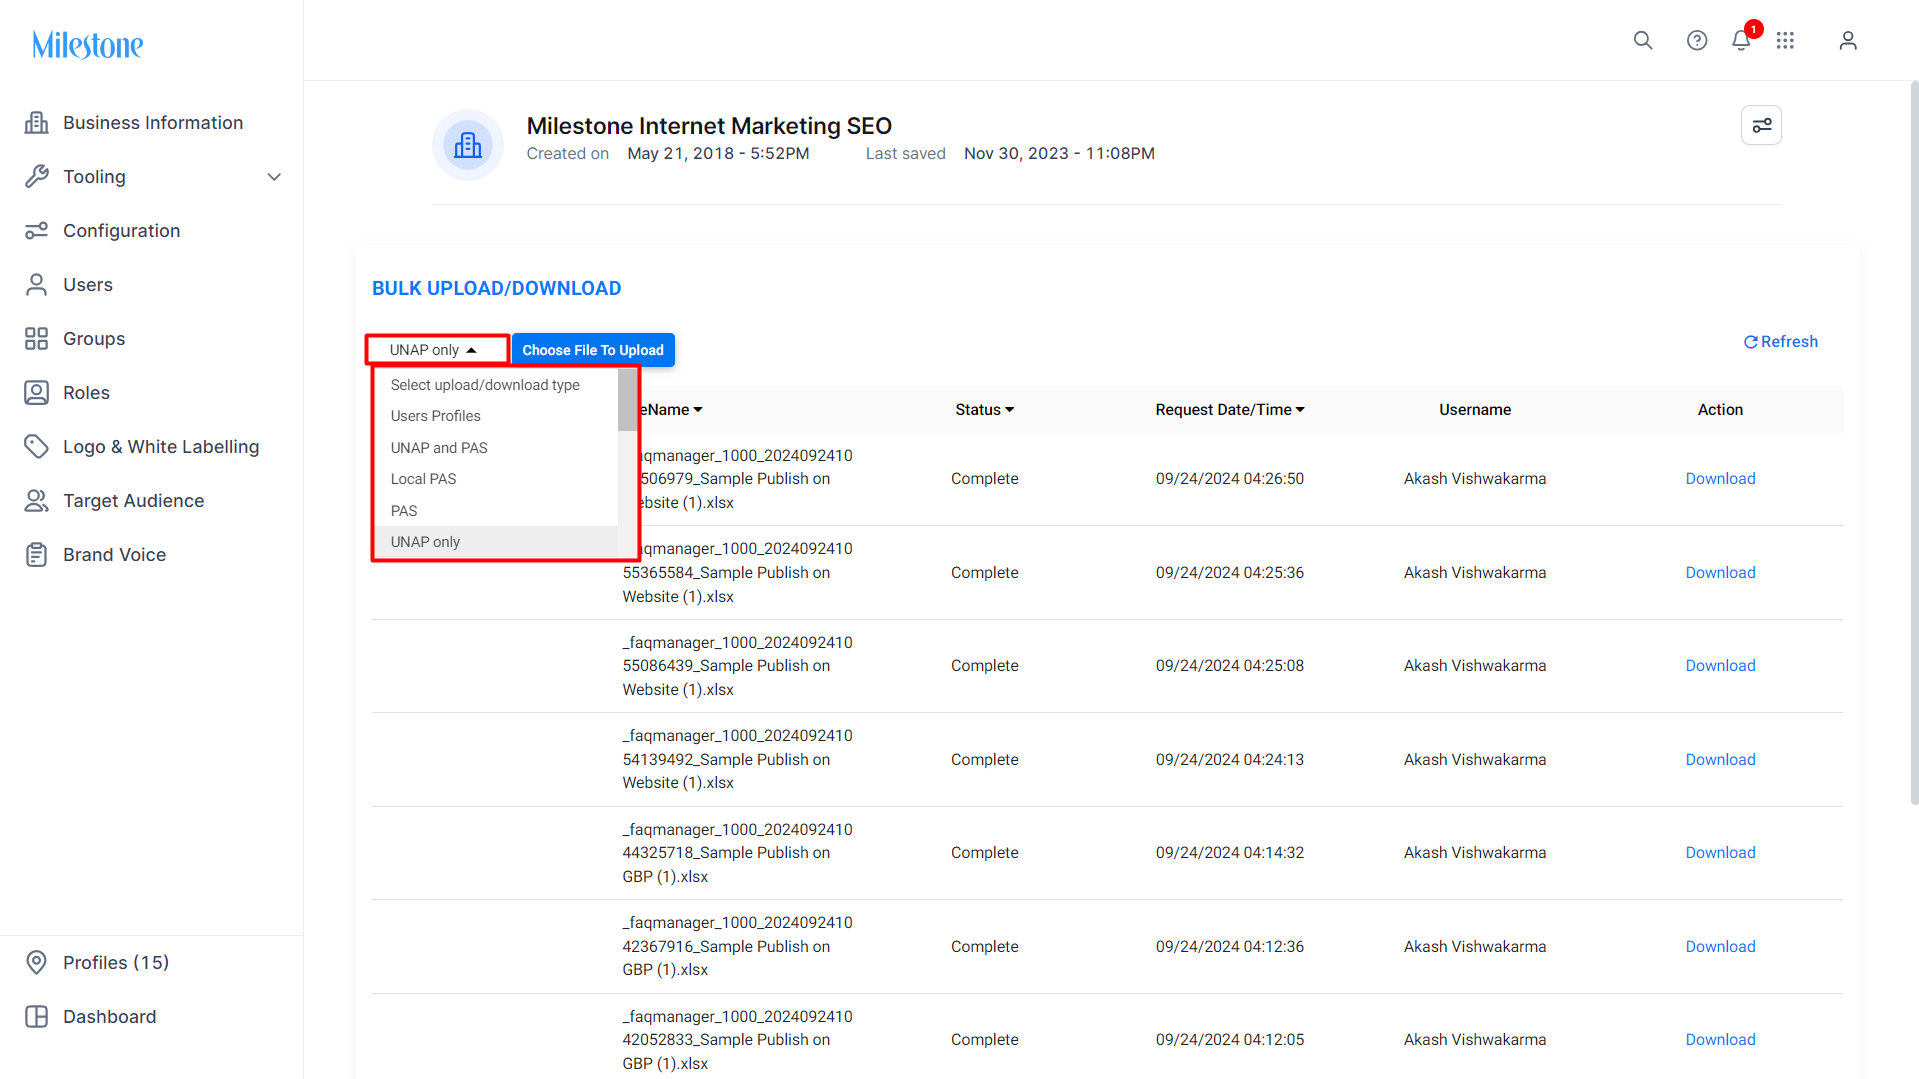The image size is (1919, 1079).
Task: Download file requested at 04:12:05
Action: (x=1720, y=1040)
